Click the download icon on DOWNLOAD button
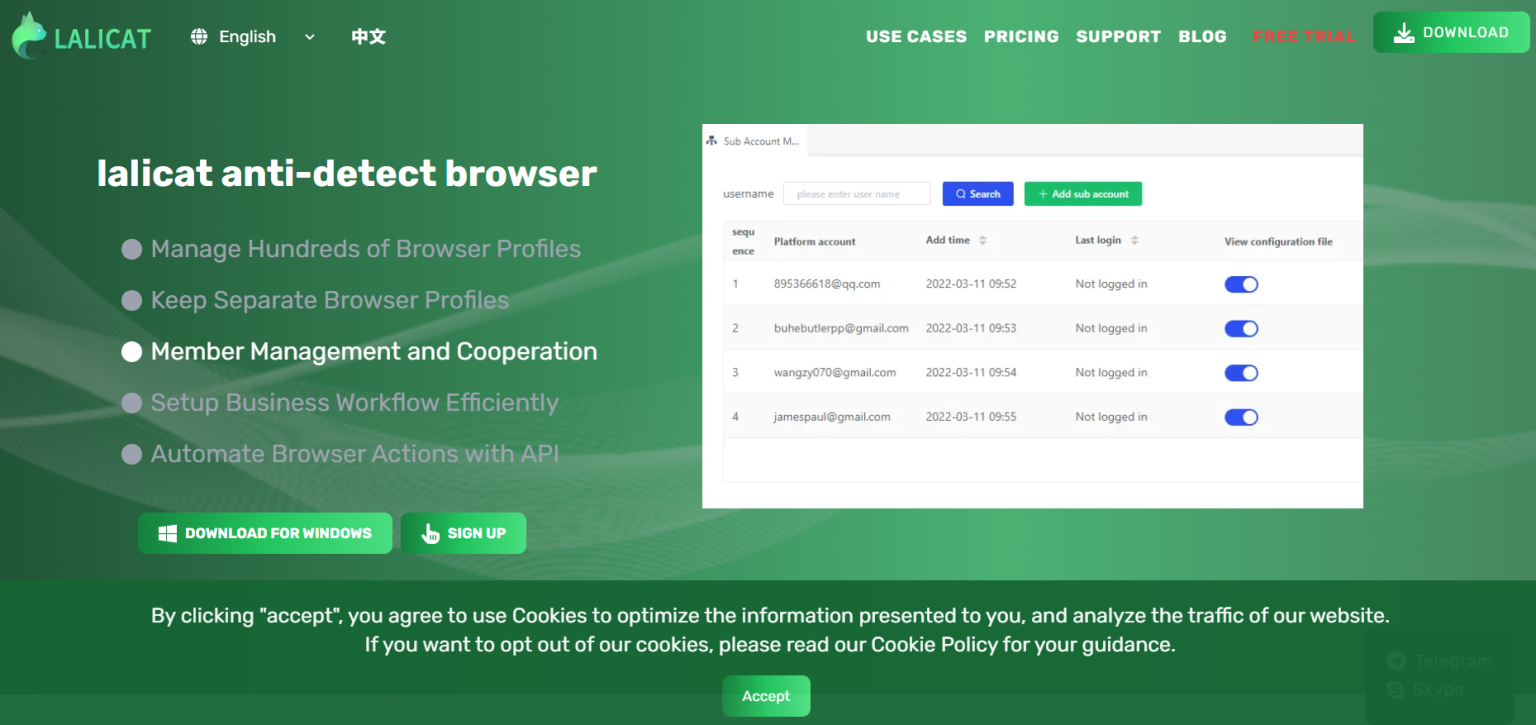The width and height of the screenshot is (1536, 725). [1406, 31]
